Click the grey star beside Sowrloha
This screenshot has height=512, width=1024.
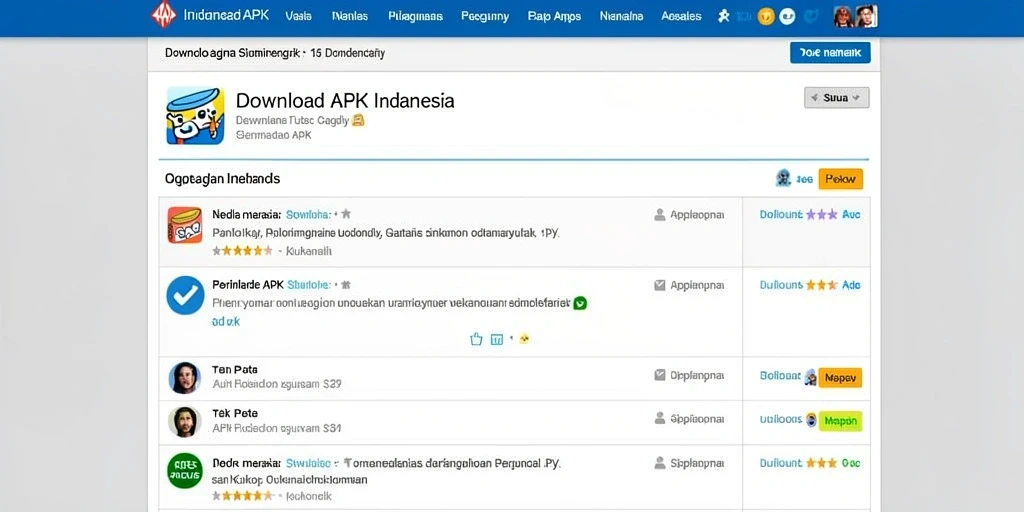[346, 214]
